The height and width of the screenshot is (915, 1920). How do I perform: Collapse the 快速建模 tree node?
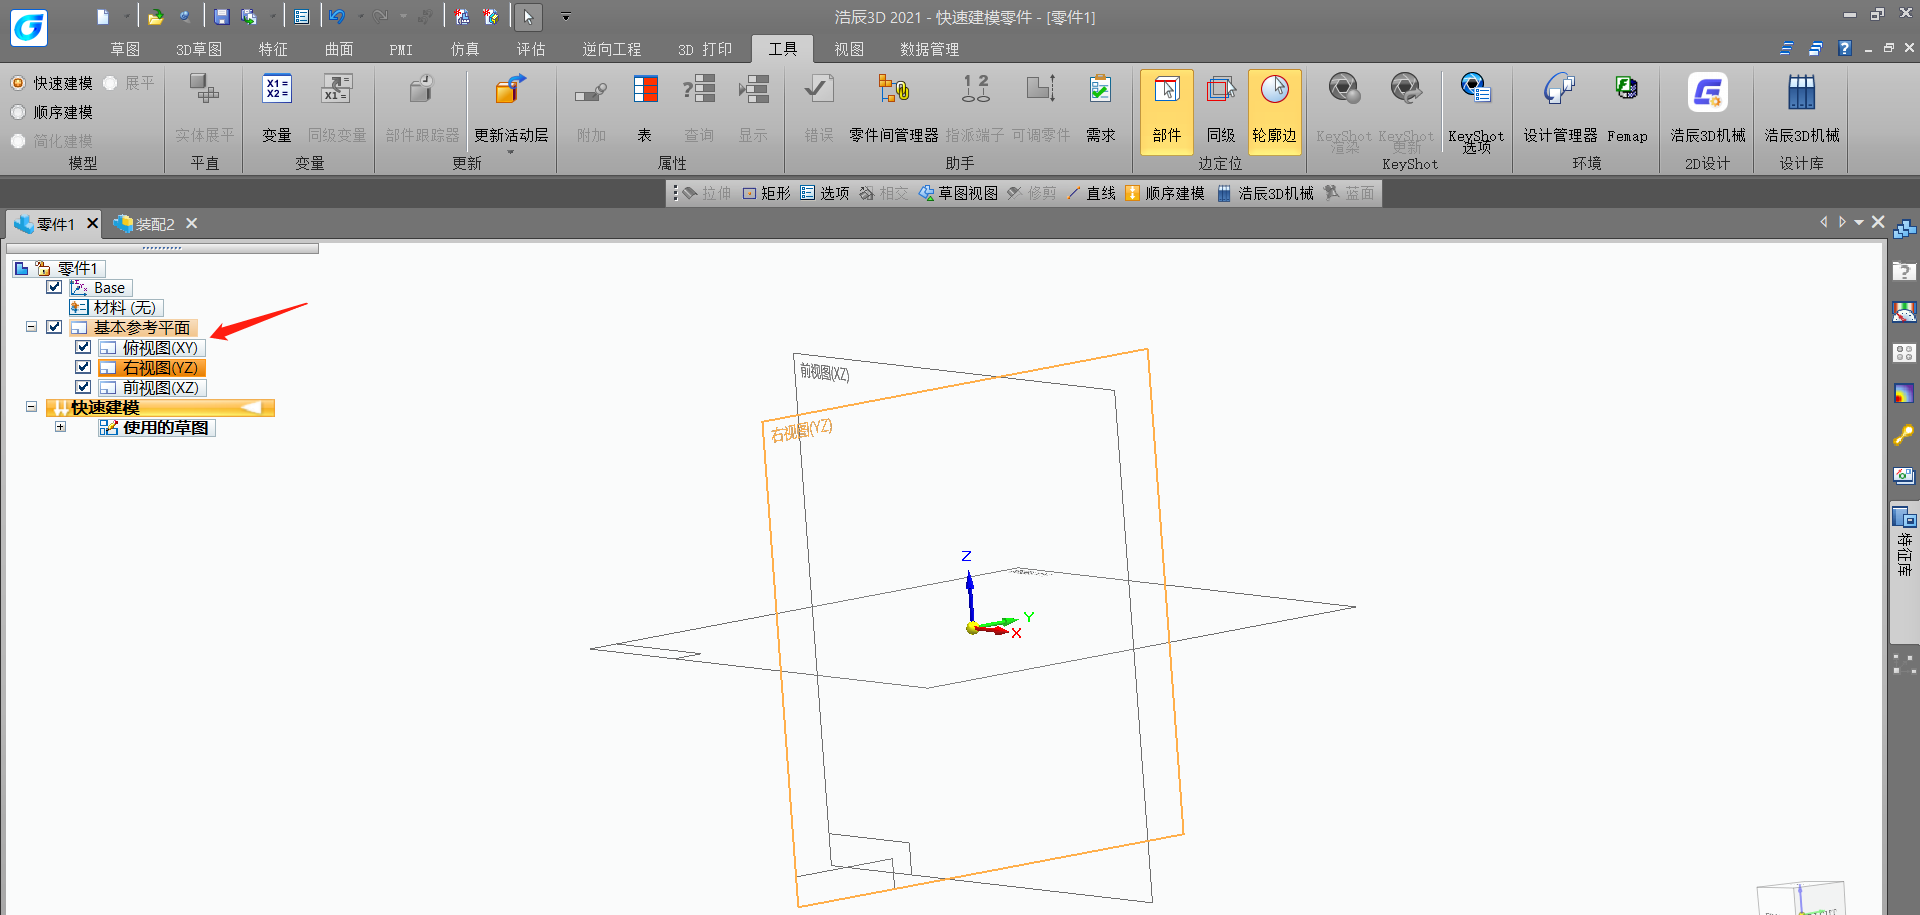[31, 407]
